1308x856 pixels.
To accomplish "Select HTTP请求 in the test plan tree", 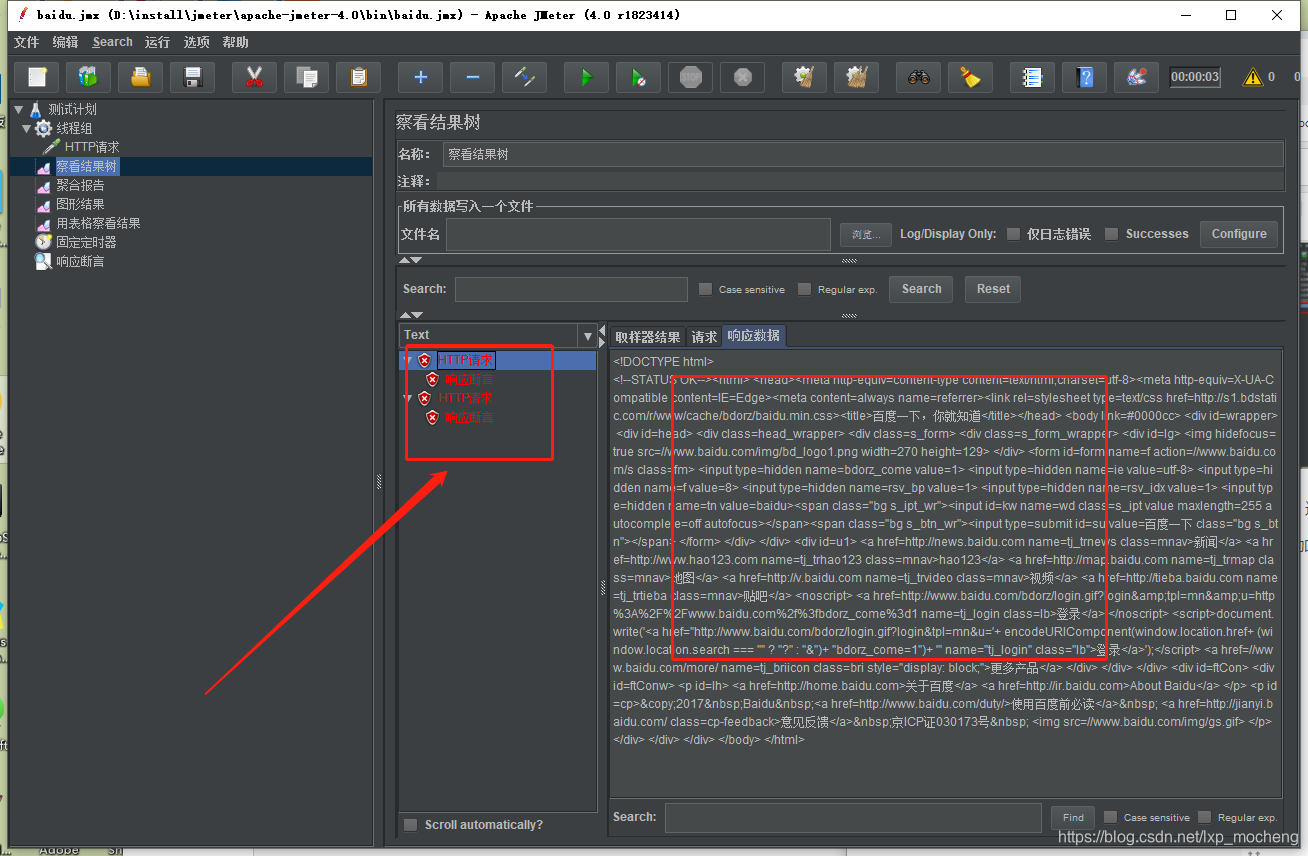I will (91, 147).
